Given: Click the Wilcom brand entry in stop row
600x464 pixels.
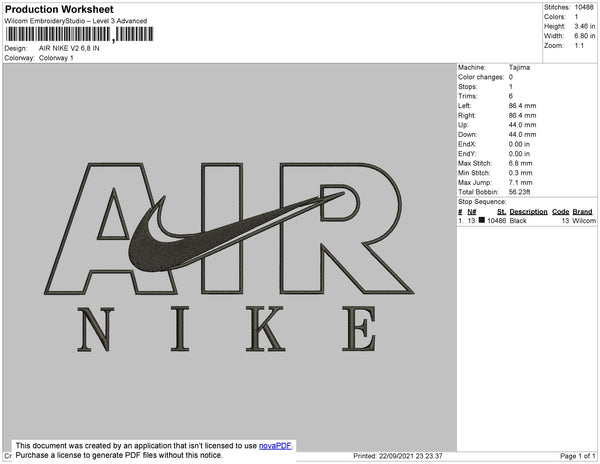Looking at the screenshot, I should point(584,221).
